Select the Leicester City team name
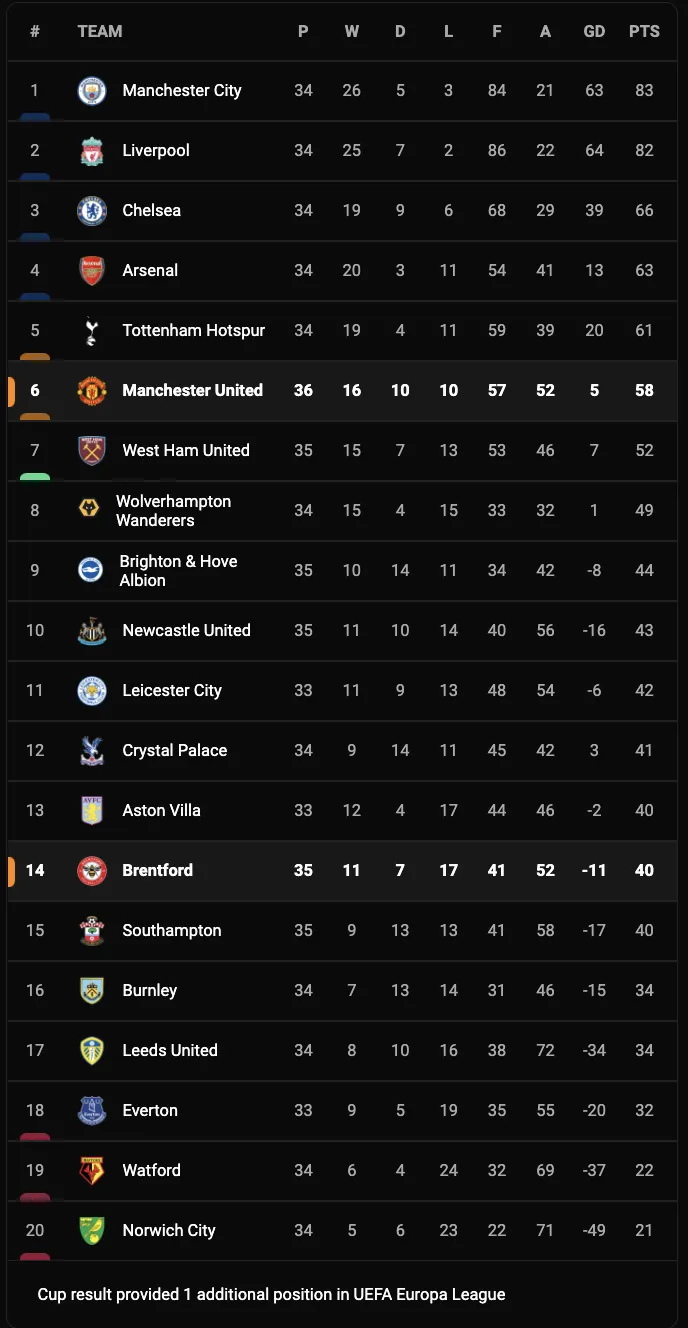 (172, 691)
